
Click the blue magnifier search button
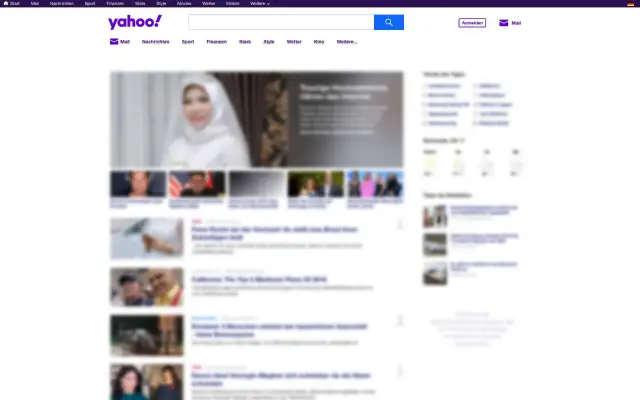(389, 22)
